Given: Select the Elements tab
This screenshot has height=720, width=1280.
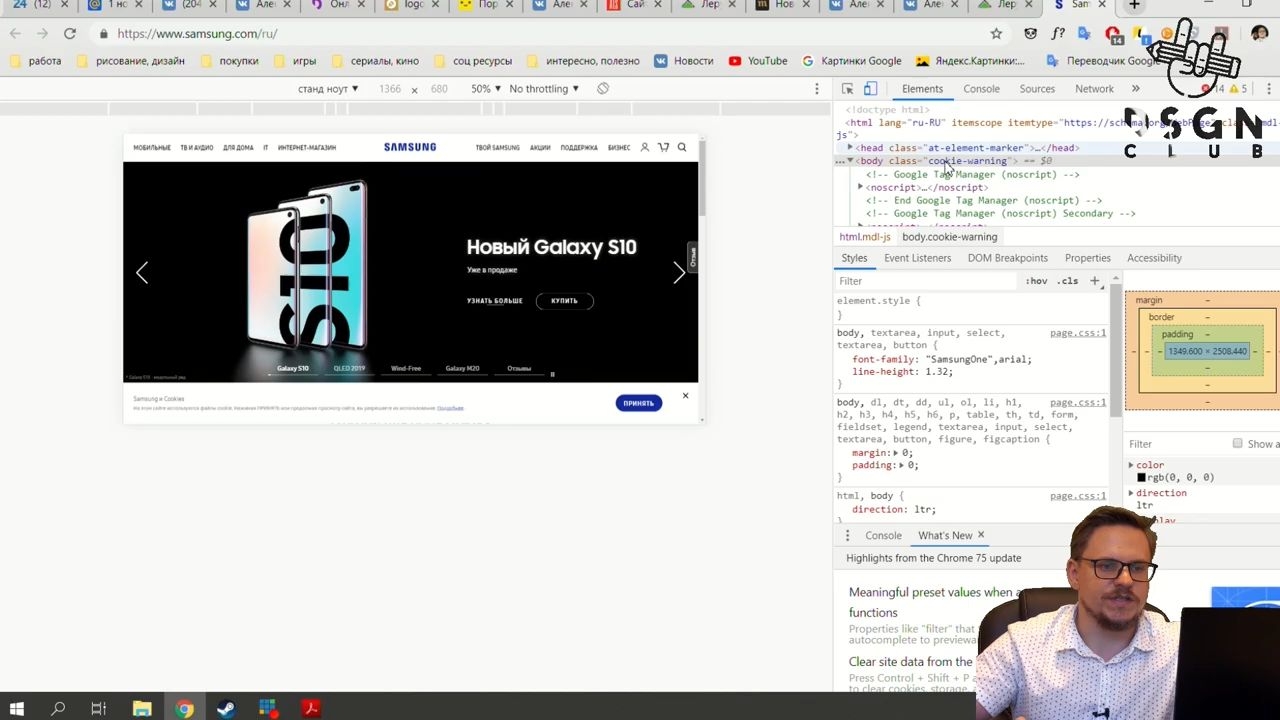Looking at the screenshot, I should pyautogui.click(x=922, y=89).
